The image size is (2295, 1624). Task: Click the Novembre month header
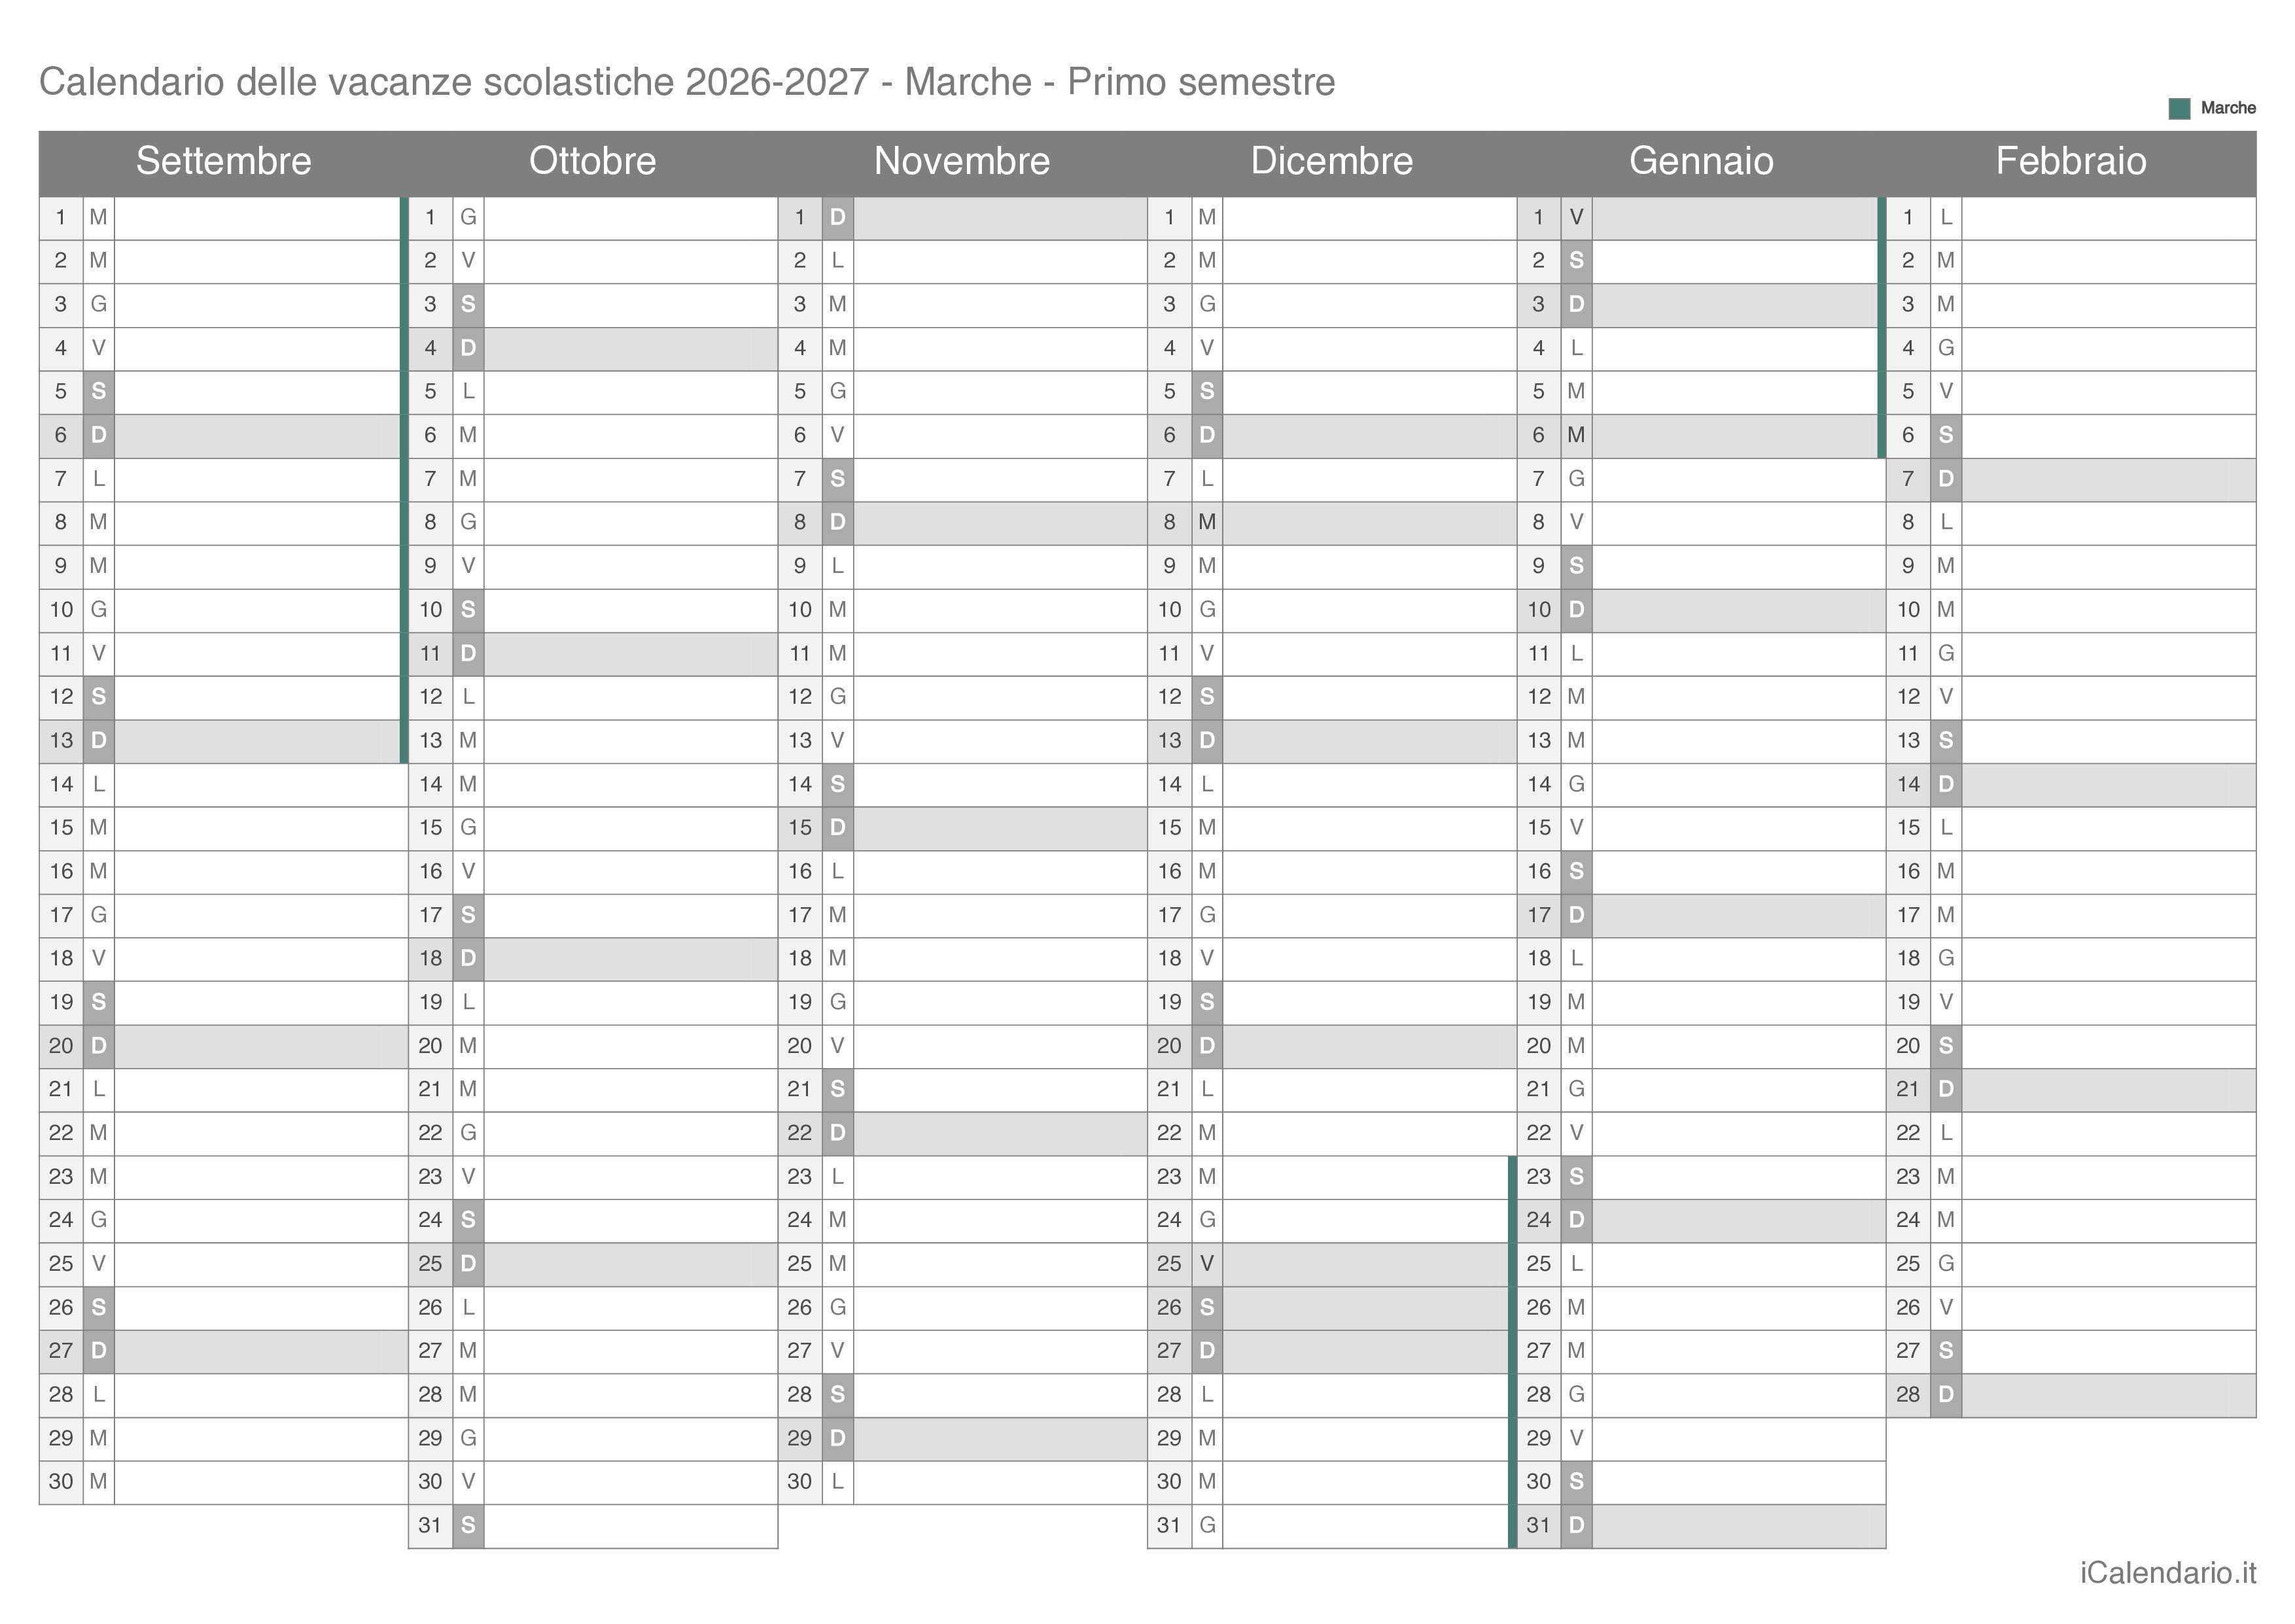click(x=962, y=161)
